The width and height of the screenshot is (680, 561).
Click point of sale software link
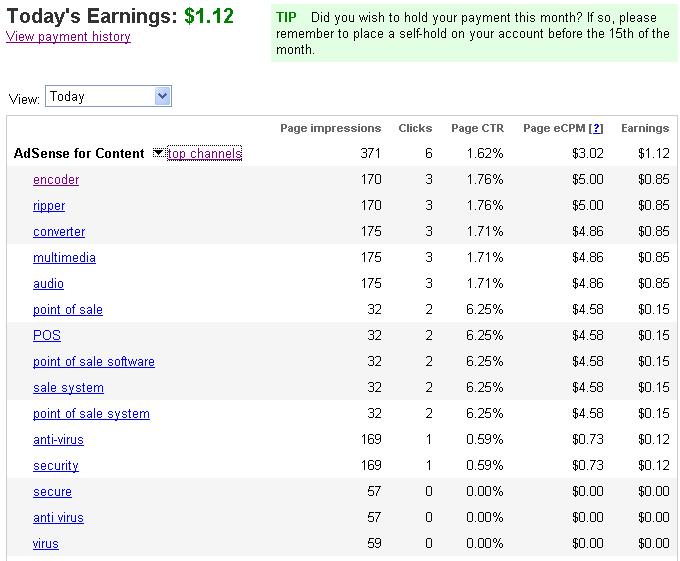94,362
